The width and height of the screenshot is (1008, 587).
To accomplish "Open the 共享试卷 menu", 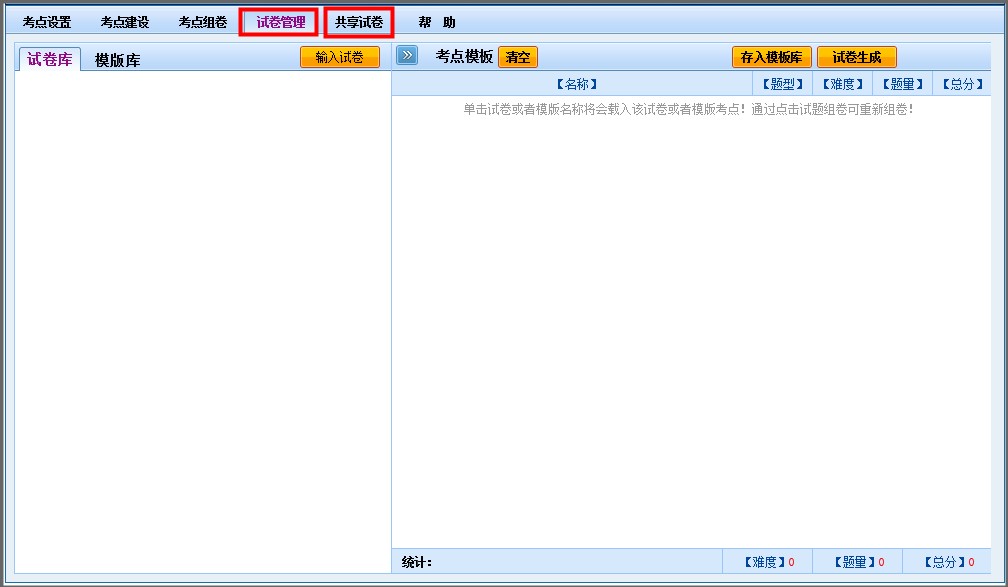I will 359,23.
